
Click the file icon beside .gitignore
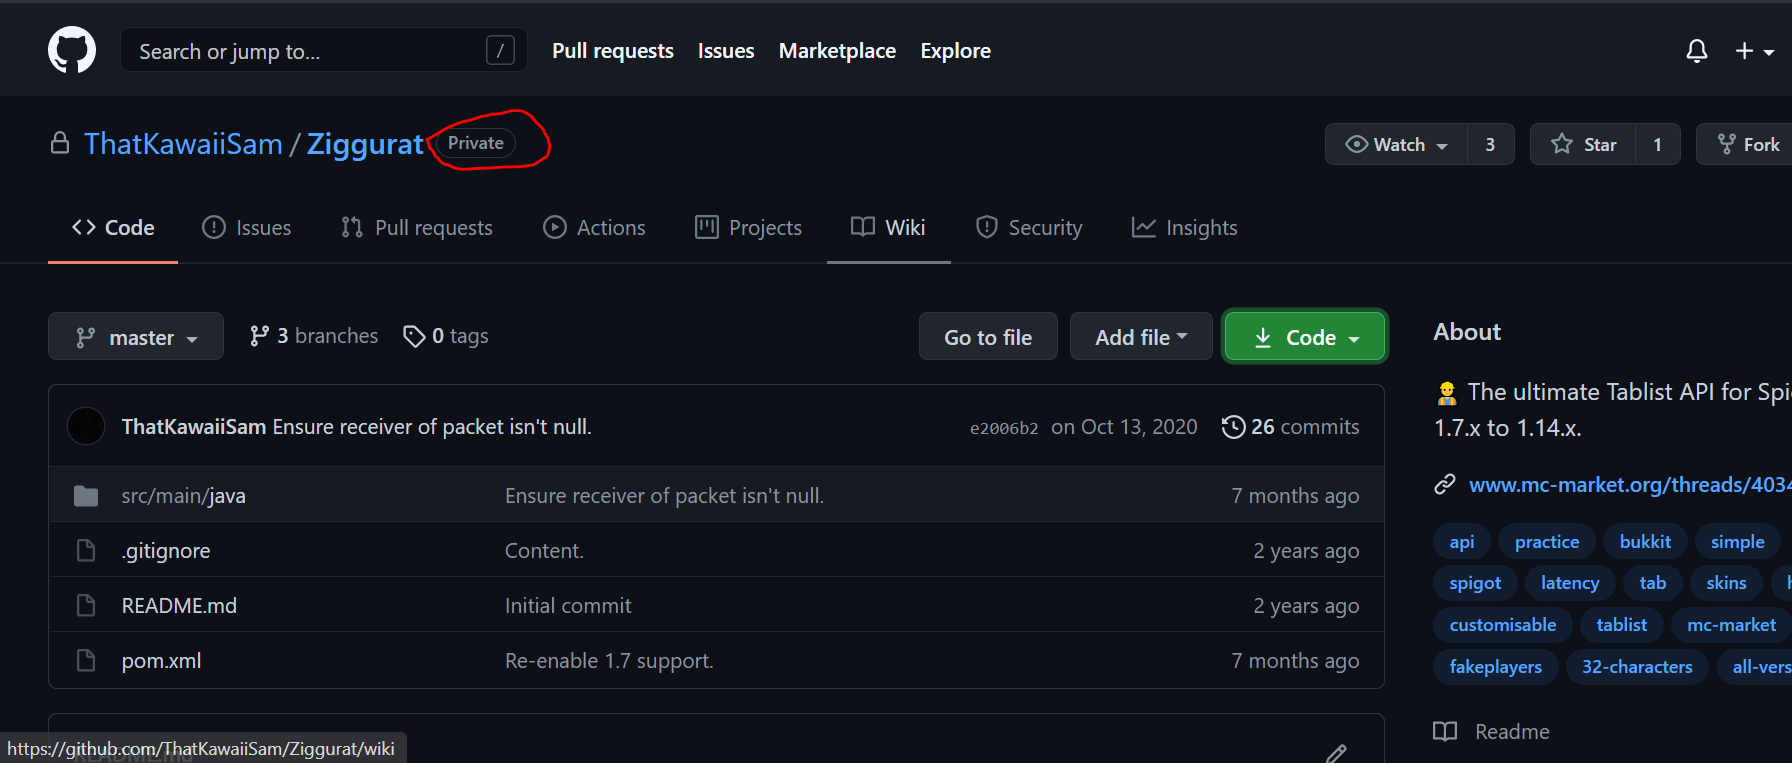pyautogui.click(x=86, y=551)
